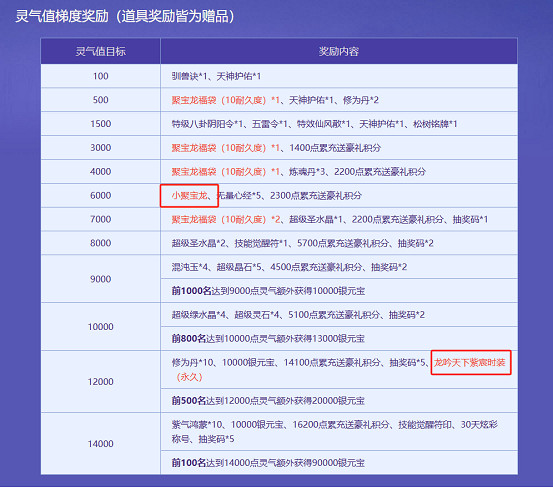Click the 7000 target cell
The height and width of the screenshot is (488, 553).
(101, 219)
